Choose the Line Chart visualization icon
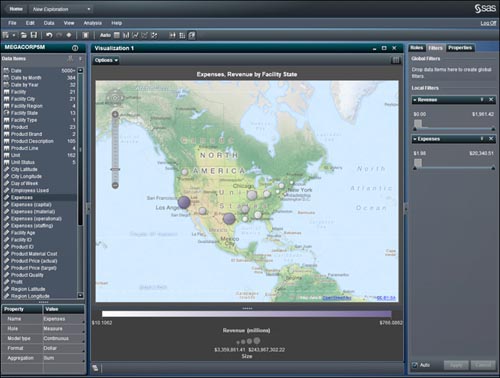 tap(135, 35)
